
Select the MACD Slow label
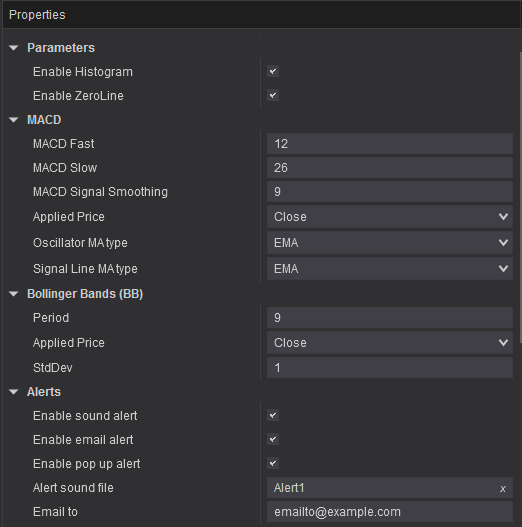click(x=65, y=168)
